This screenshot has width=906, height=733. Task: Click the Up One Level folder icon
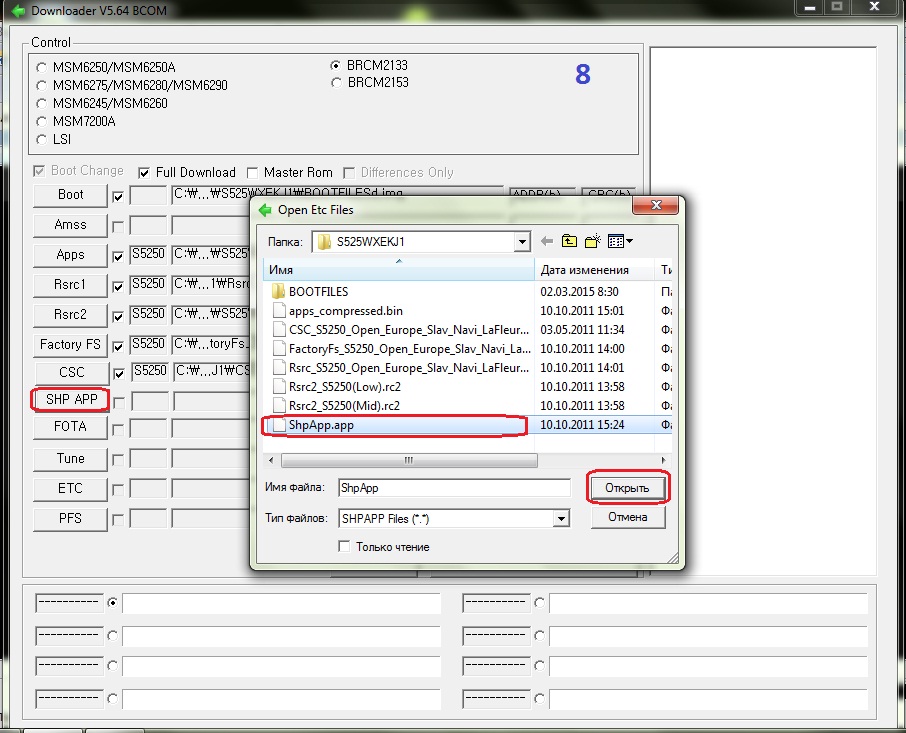(x=569, y=241)
